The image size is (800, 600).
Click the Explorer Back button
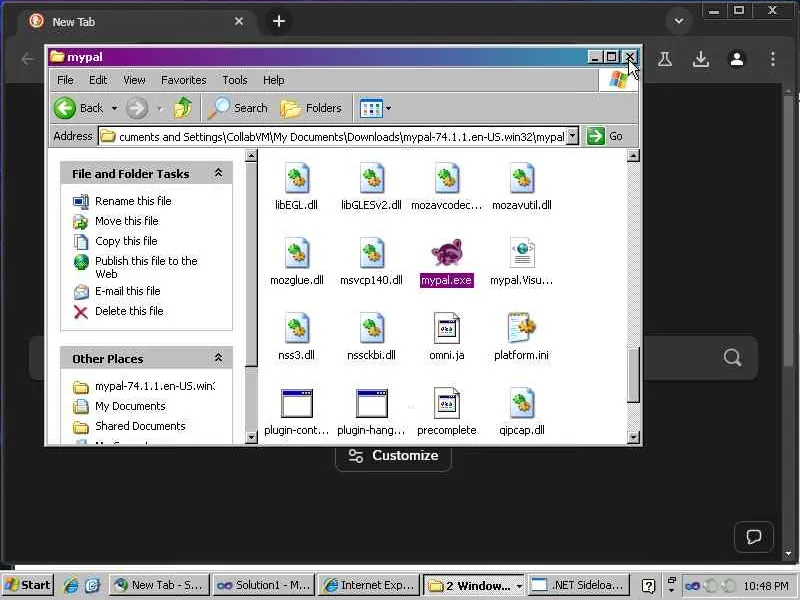coord(78,108)
